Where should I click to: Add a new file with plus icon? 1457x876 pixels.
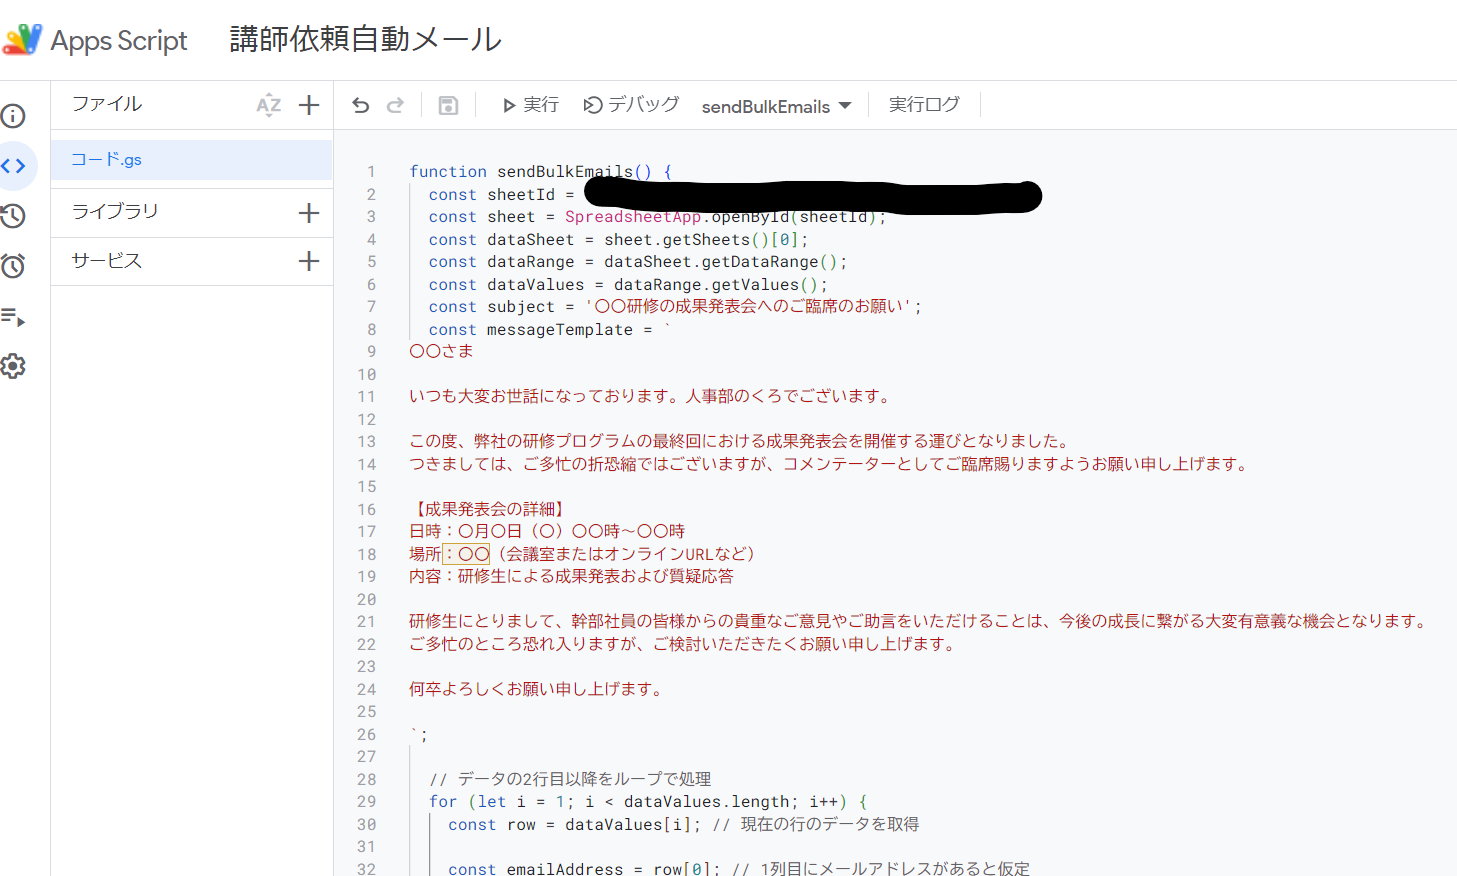[x=309, y=105]
